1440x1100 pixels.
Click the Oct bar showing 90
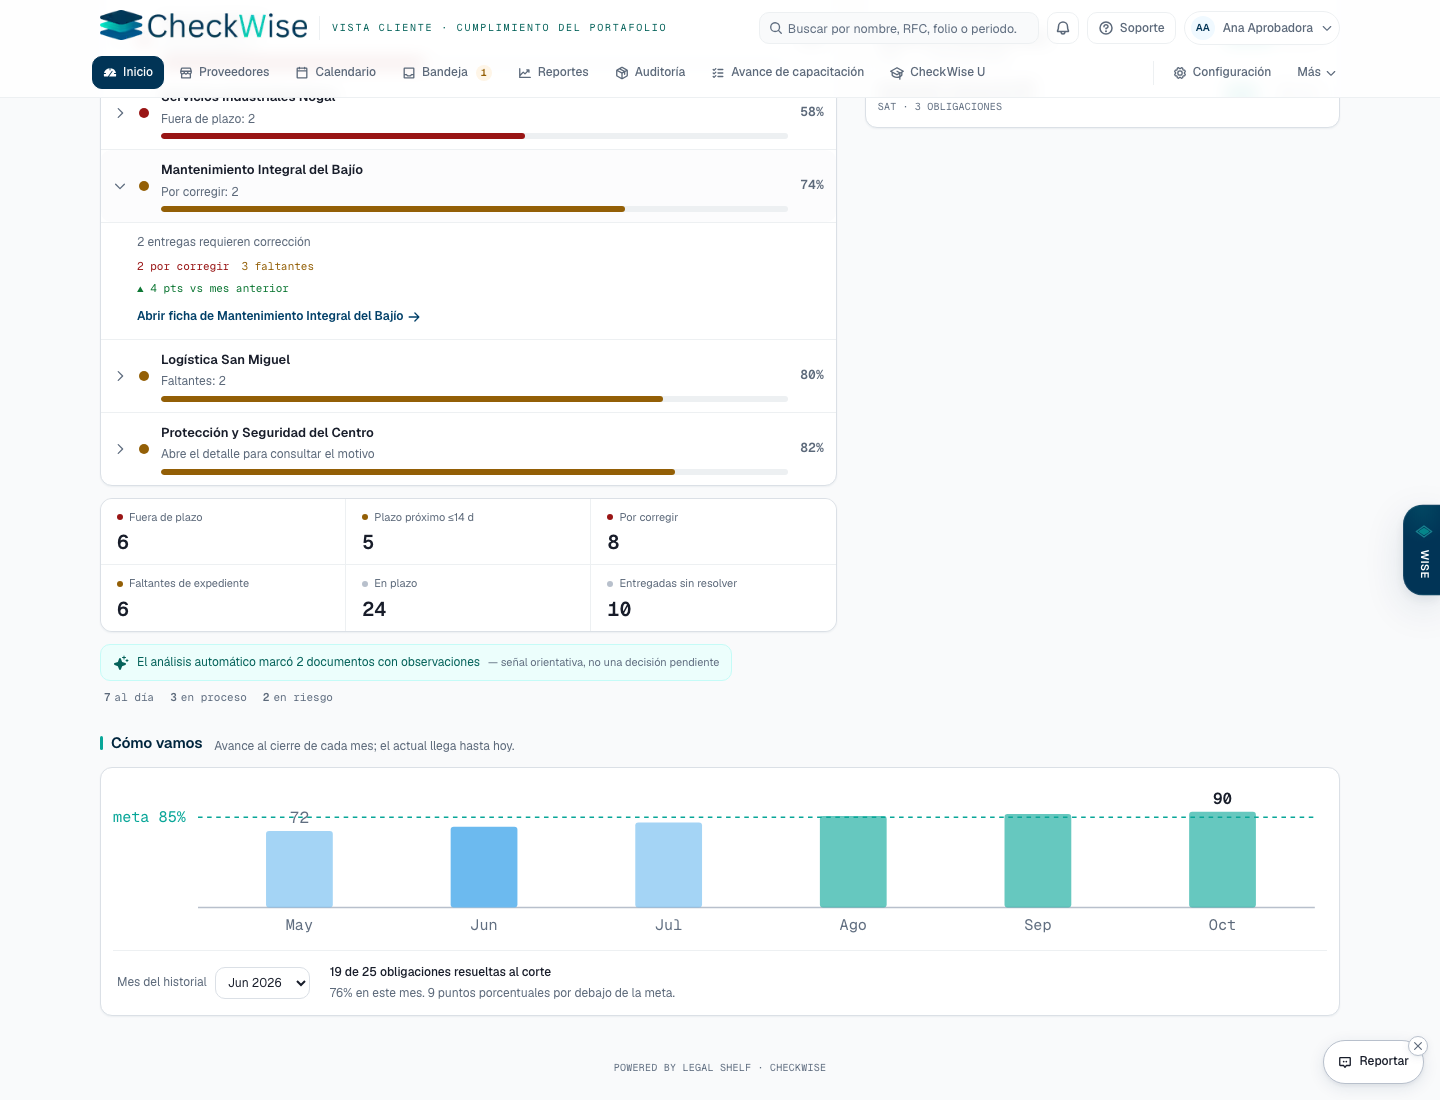click(x=1222, y=860)
